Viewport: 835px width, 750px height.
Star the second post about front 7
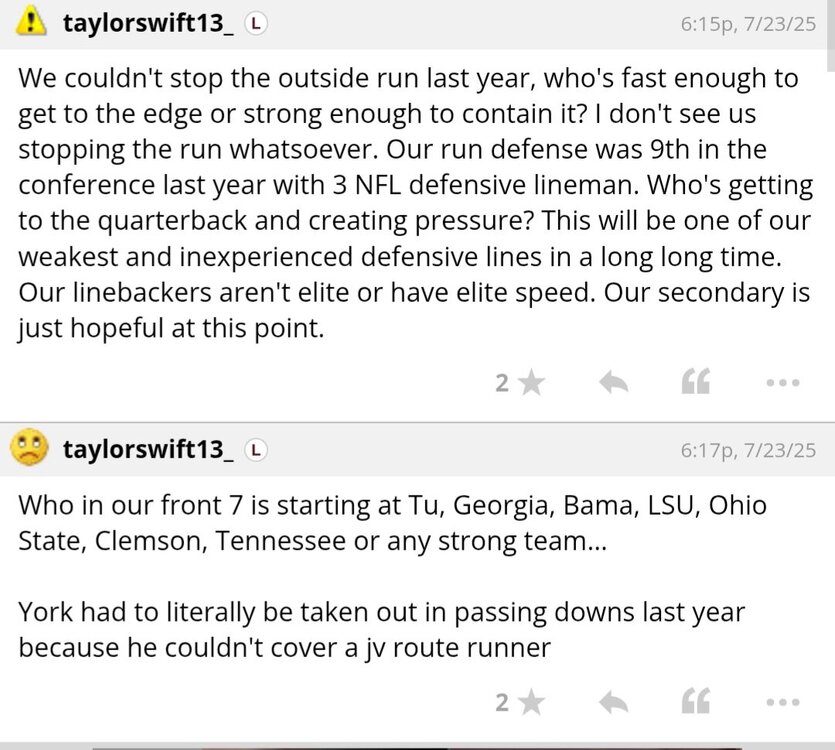tap(532, 703)
